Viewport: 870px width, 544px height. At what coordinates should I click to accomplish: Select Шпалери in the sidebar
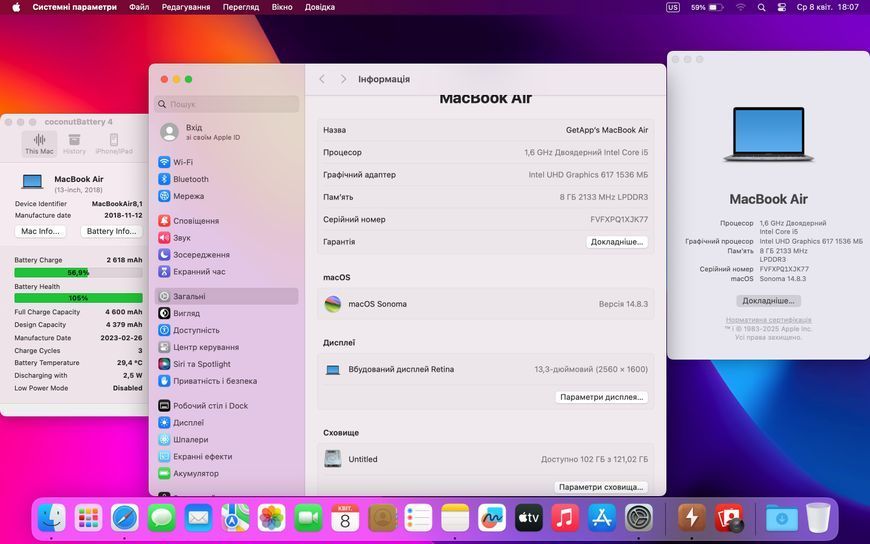[226, 440]
